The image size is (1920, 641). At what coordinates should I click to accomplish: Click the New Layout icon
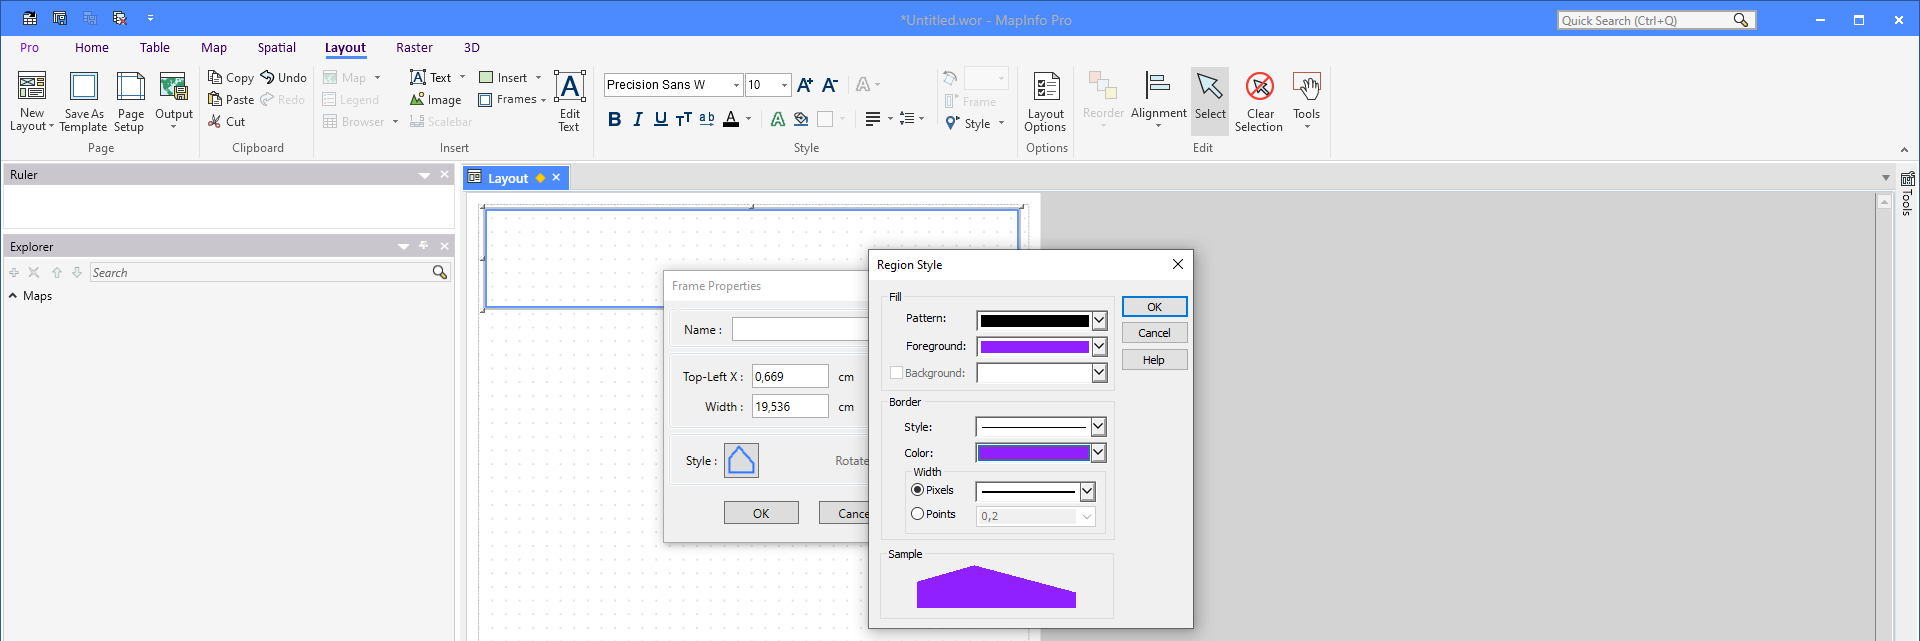pos(32,87)
